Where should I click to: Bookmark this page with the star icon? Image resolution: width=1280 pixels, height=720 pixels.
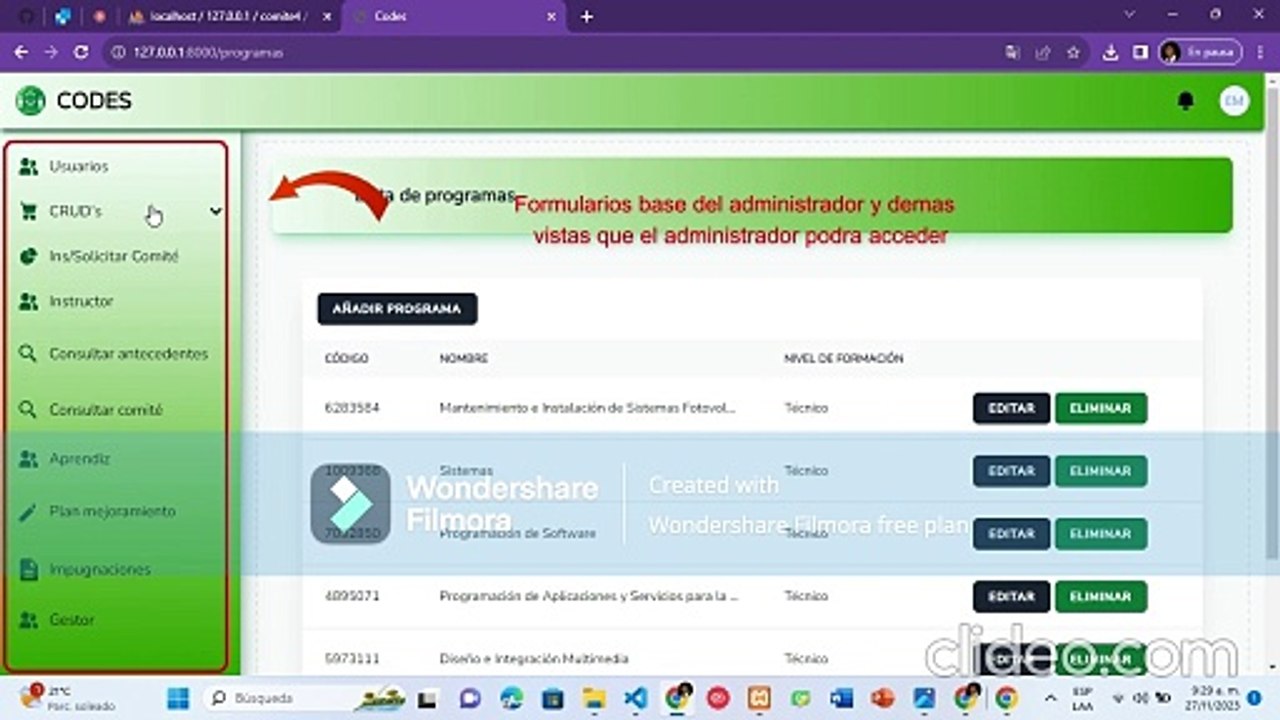[1074, 52]
